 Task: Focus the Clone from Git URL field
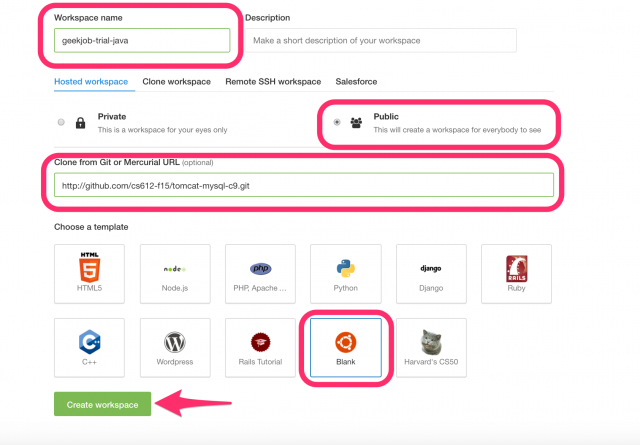click(304, 185)
